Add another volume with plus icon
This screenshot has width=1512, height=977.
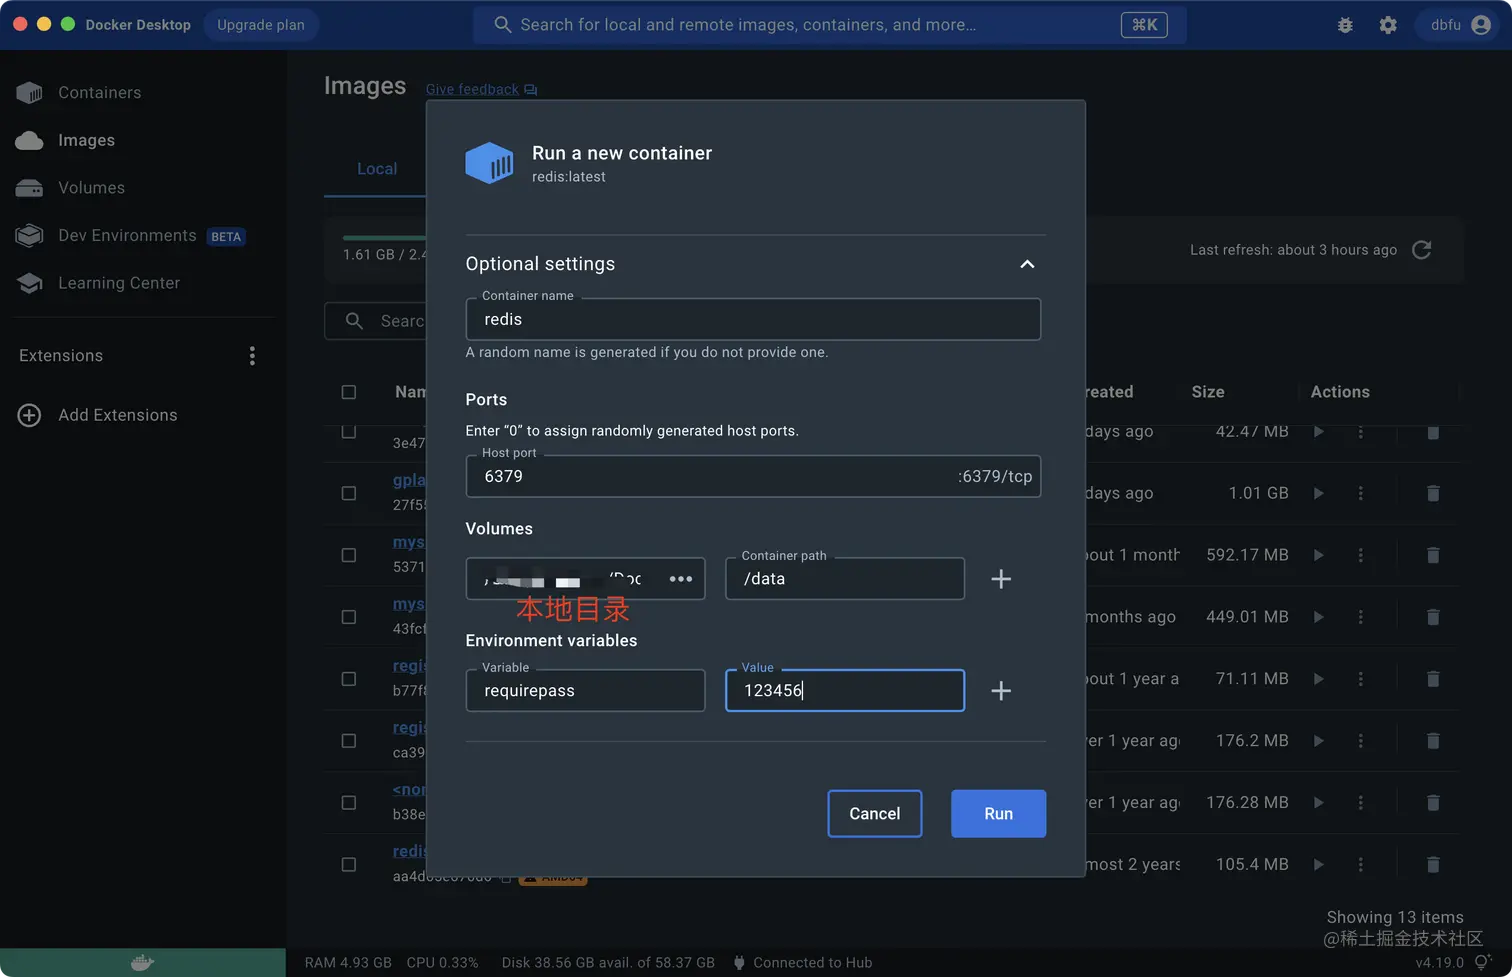tap(1001, 579)
